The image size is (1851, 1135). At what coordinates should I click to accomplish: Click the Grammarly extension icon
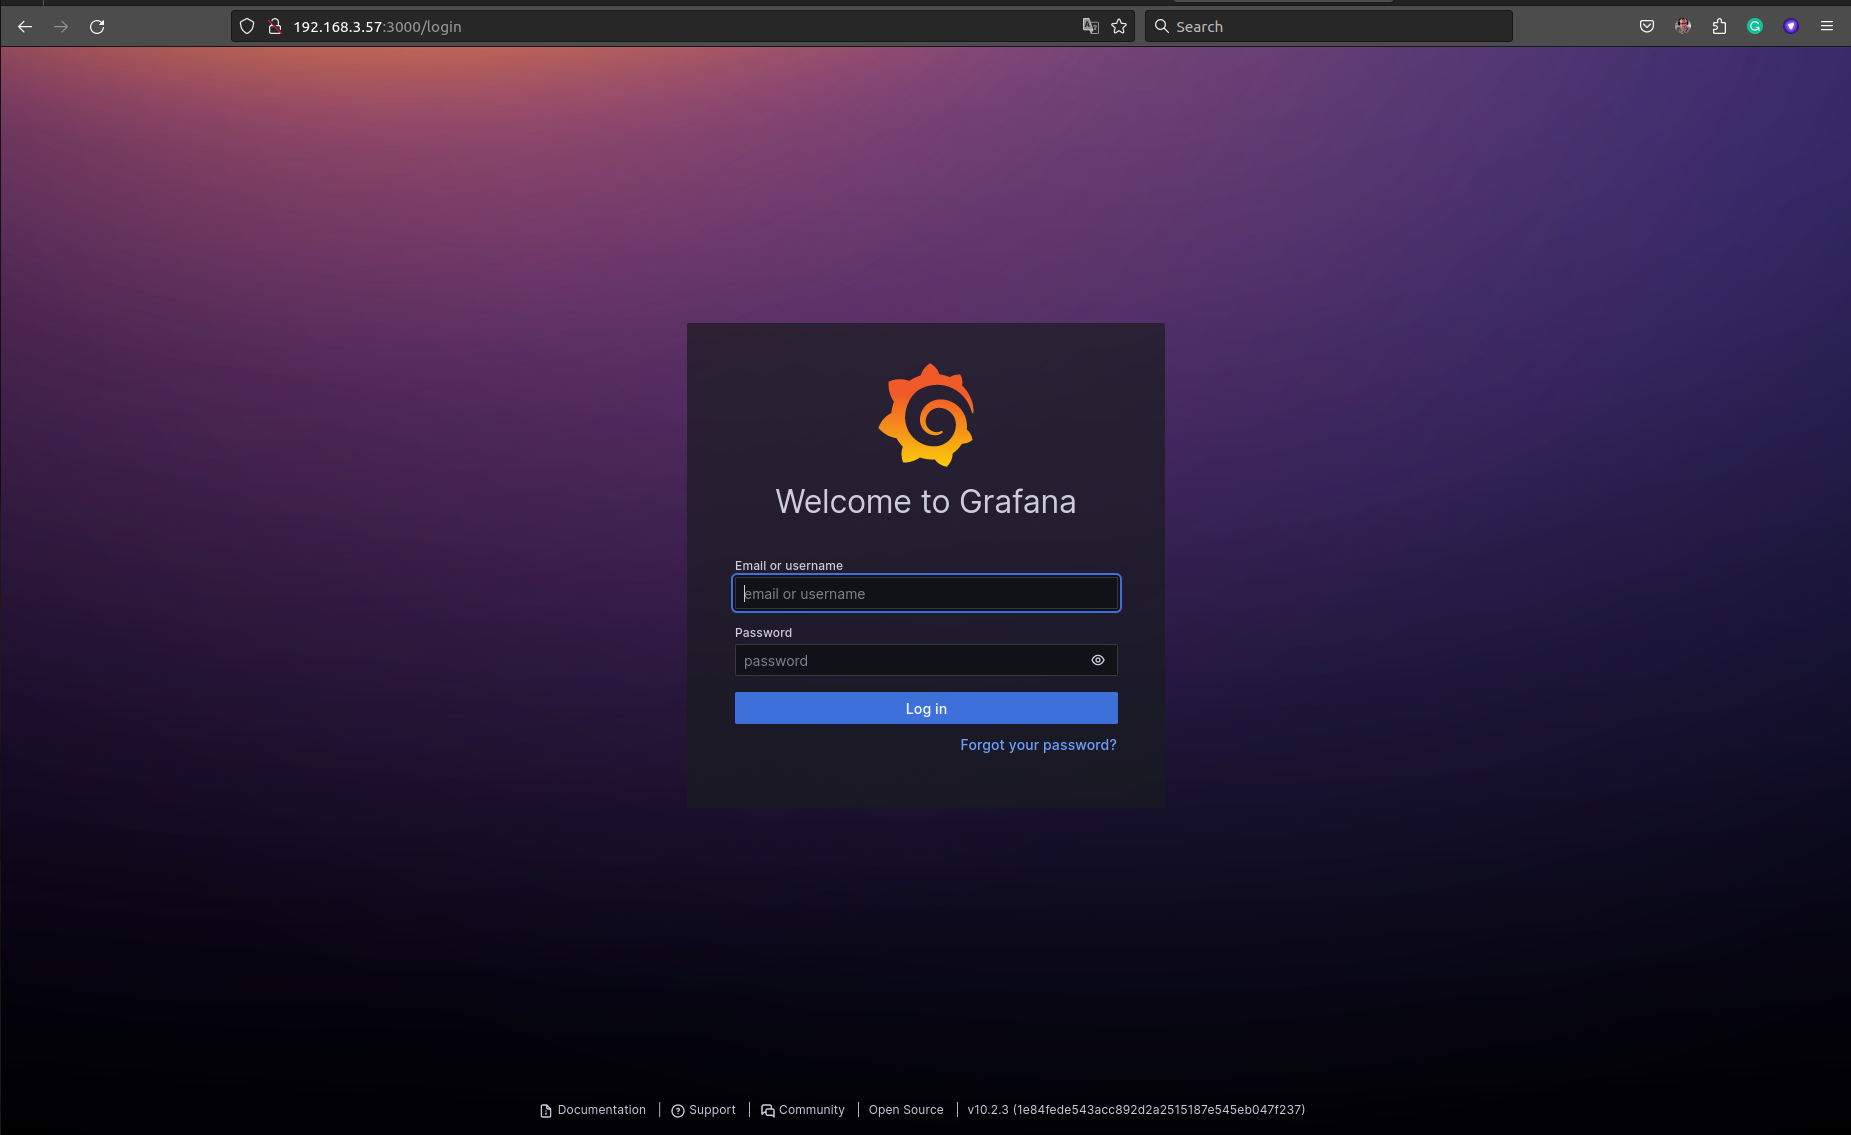click(x=1755, y=27)
